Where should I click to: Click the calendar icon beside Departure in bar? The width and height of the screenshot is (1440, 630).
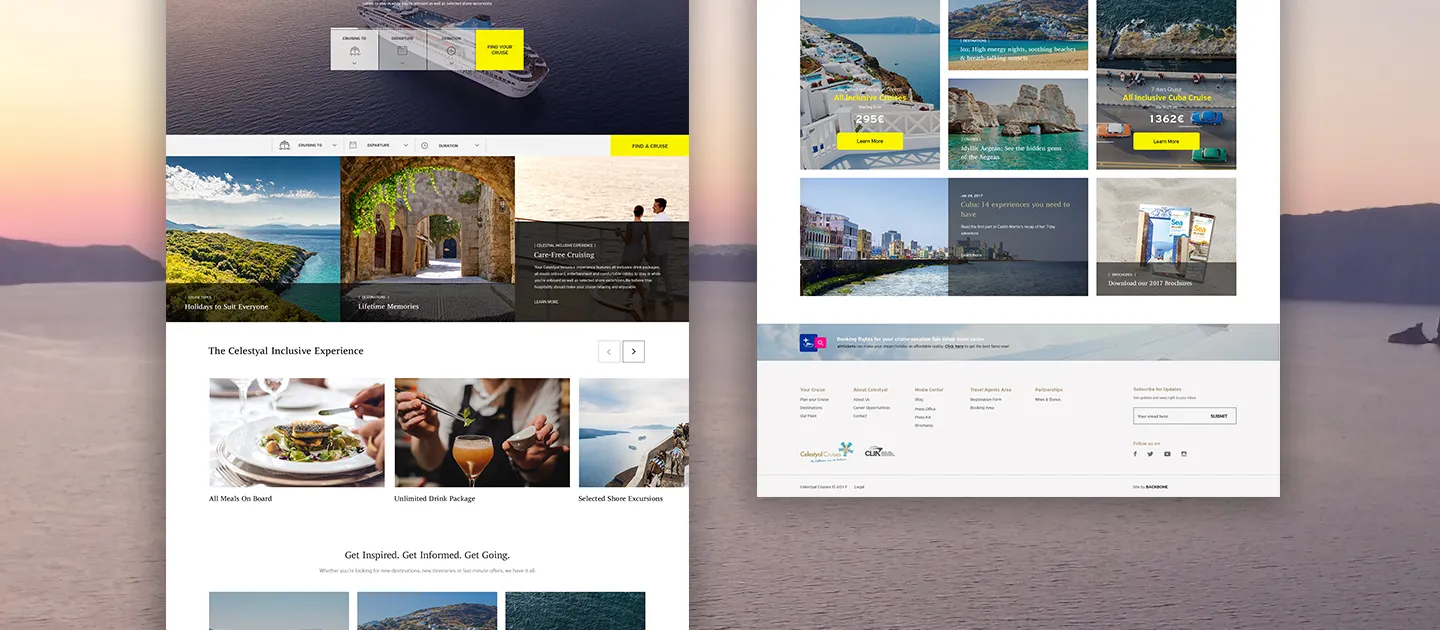point(353,146)
